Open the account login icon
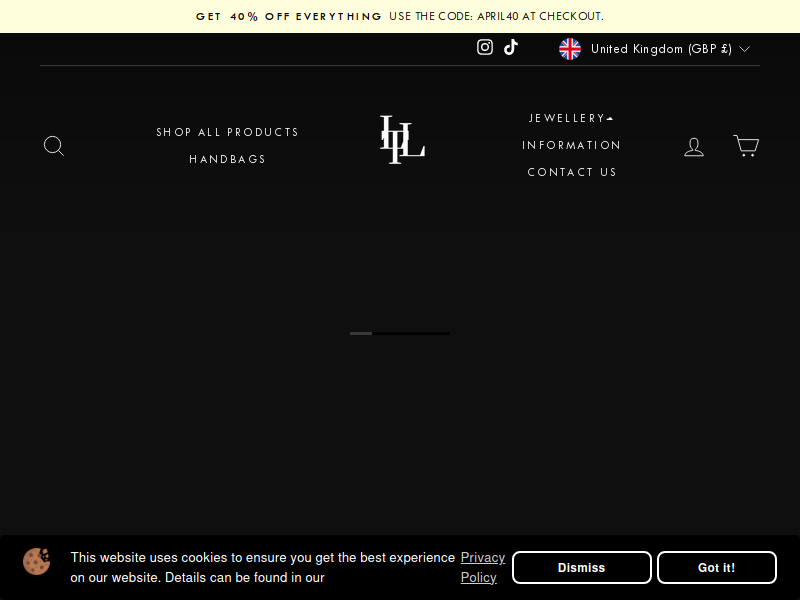800x600 pixels. click(694, 147)
